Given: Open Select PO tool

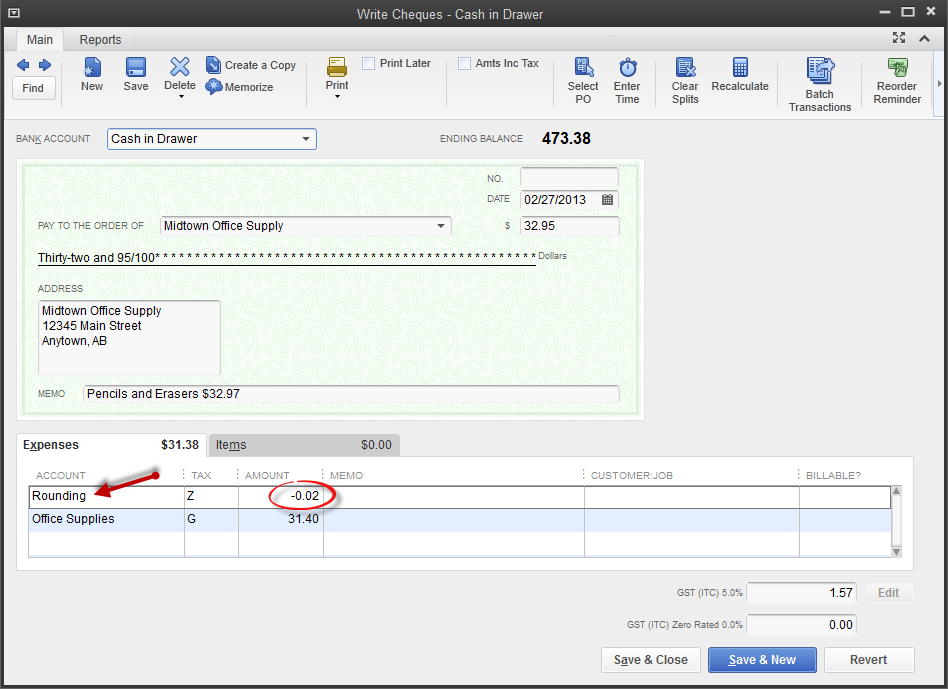Looking at the screenshot, I should tap(583, 67).
